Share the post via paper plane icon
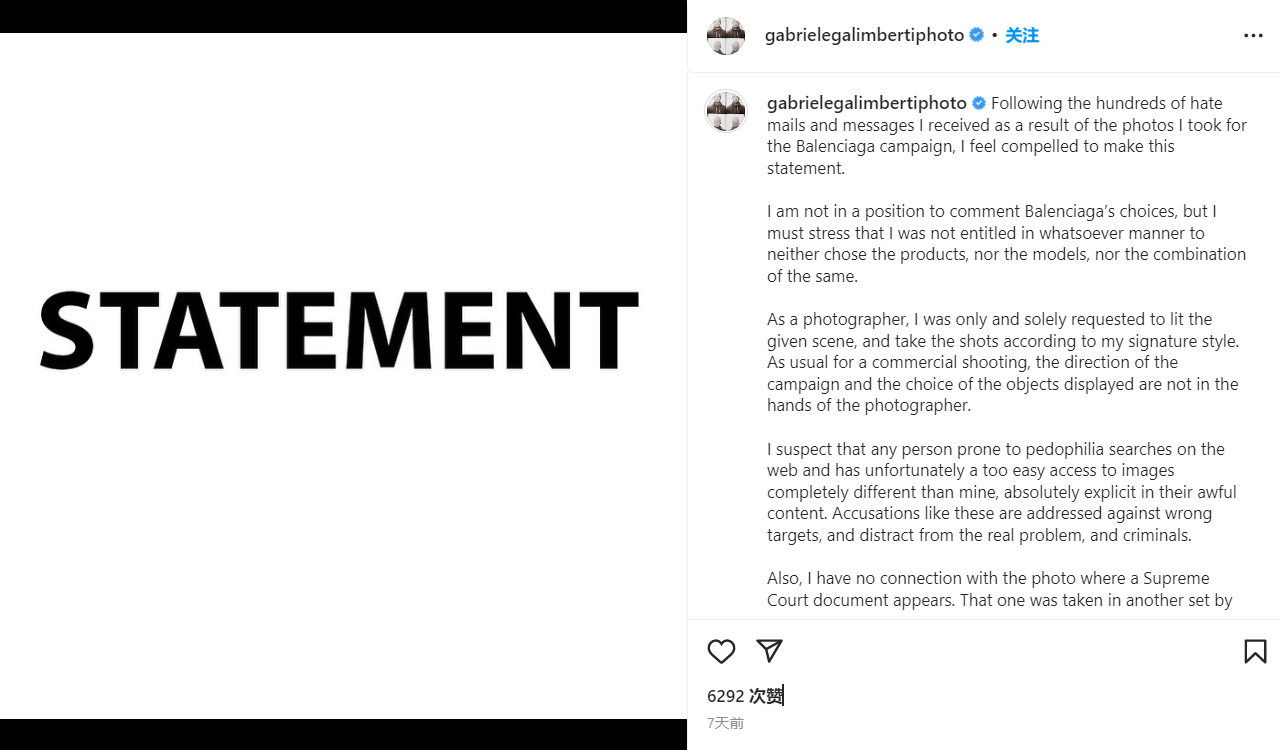The image size is (1281, 750). click(769, 651)
